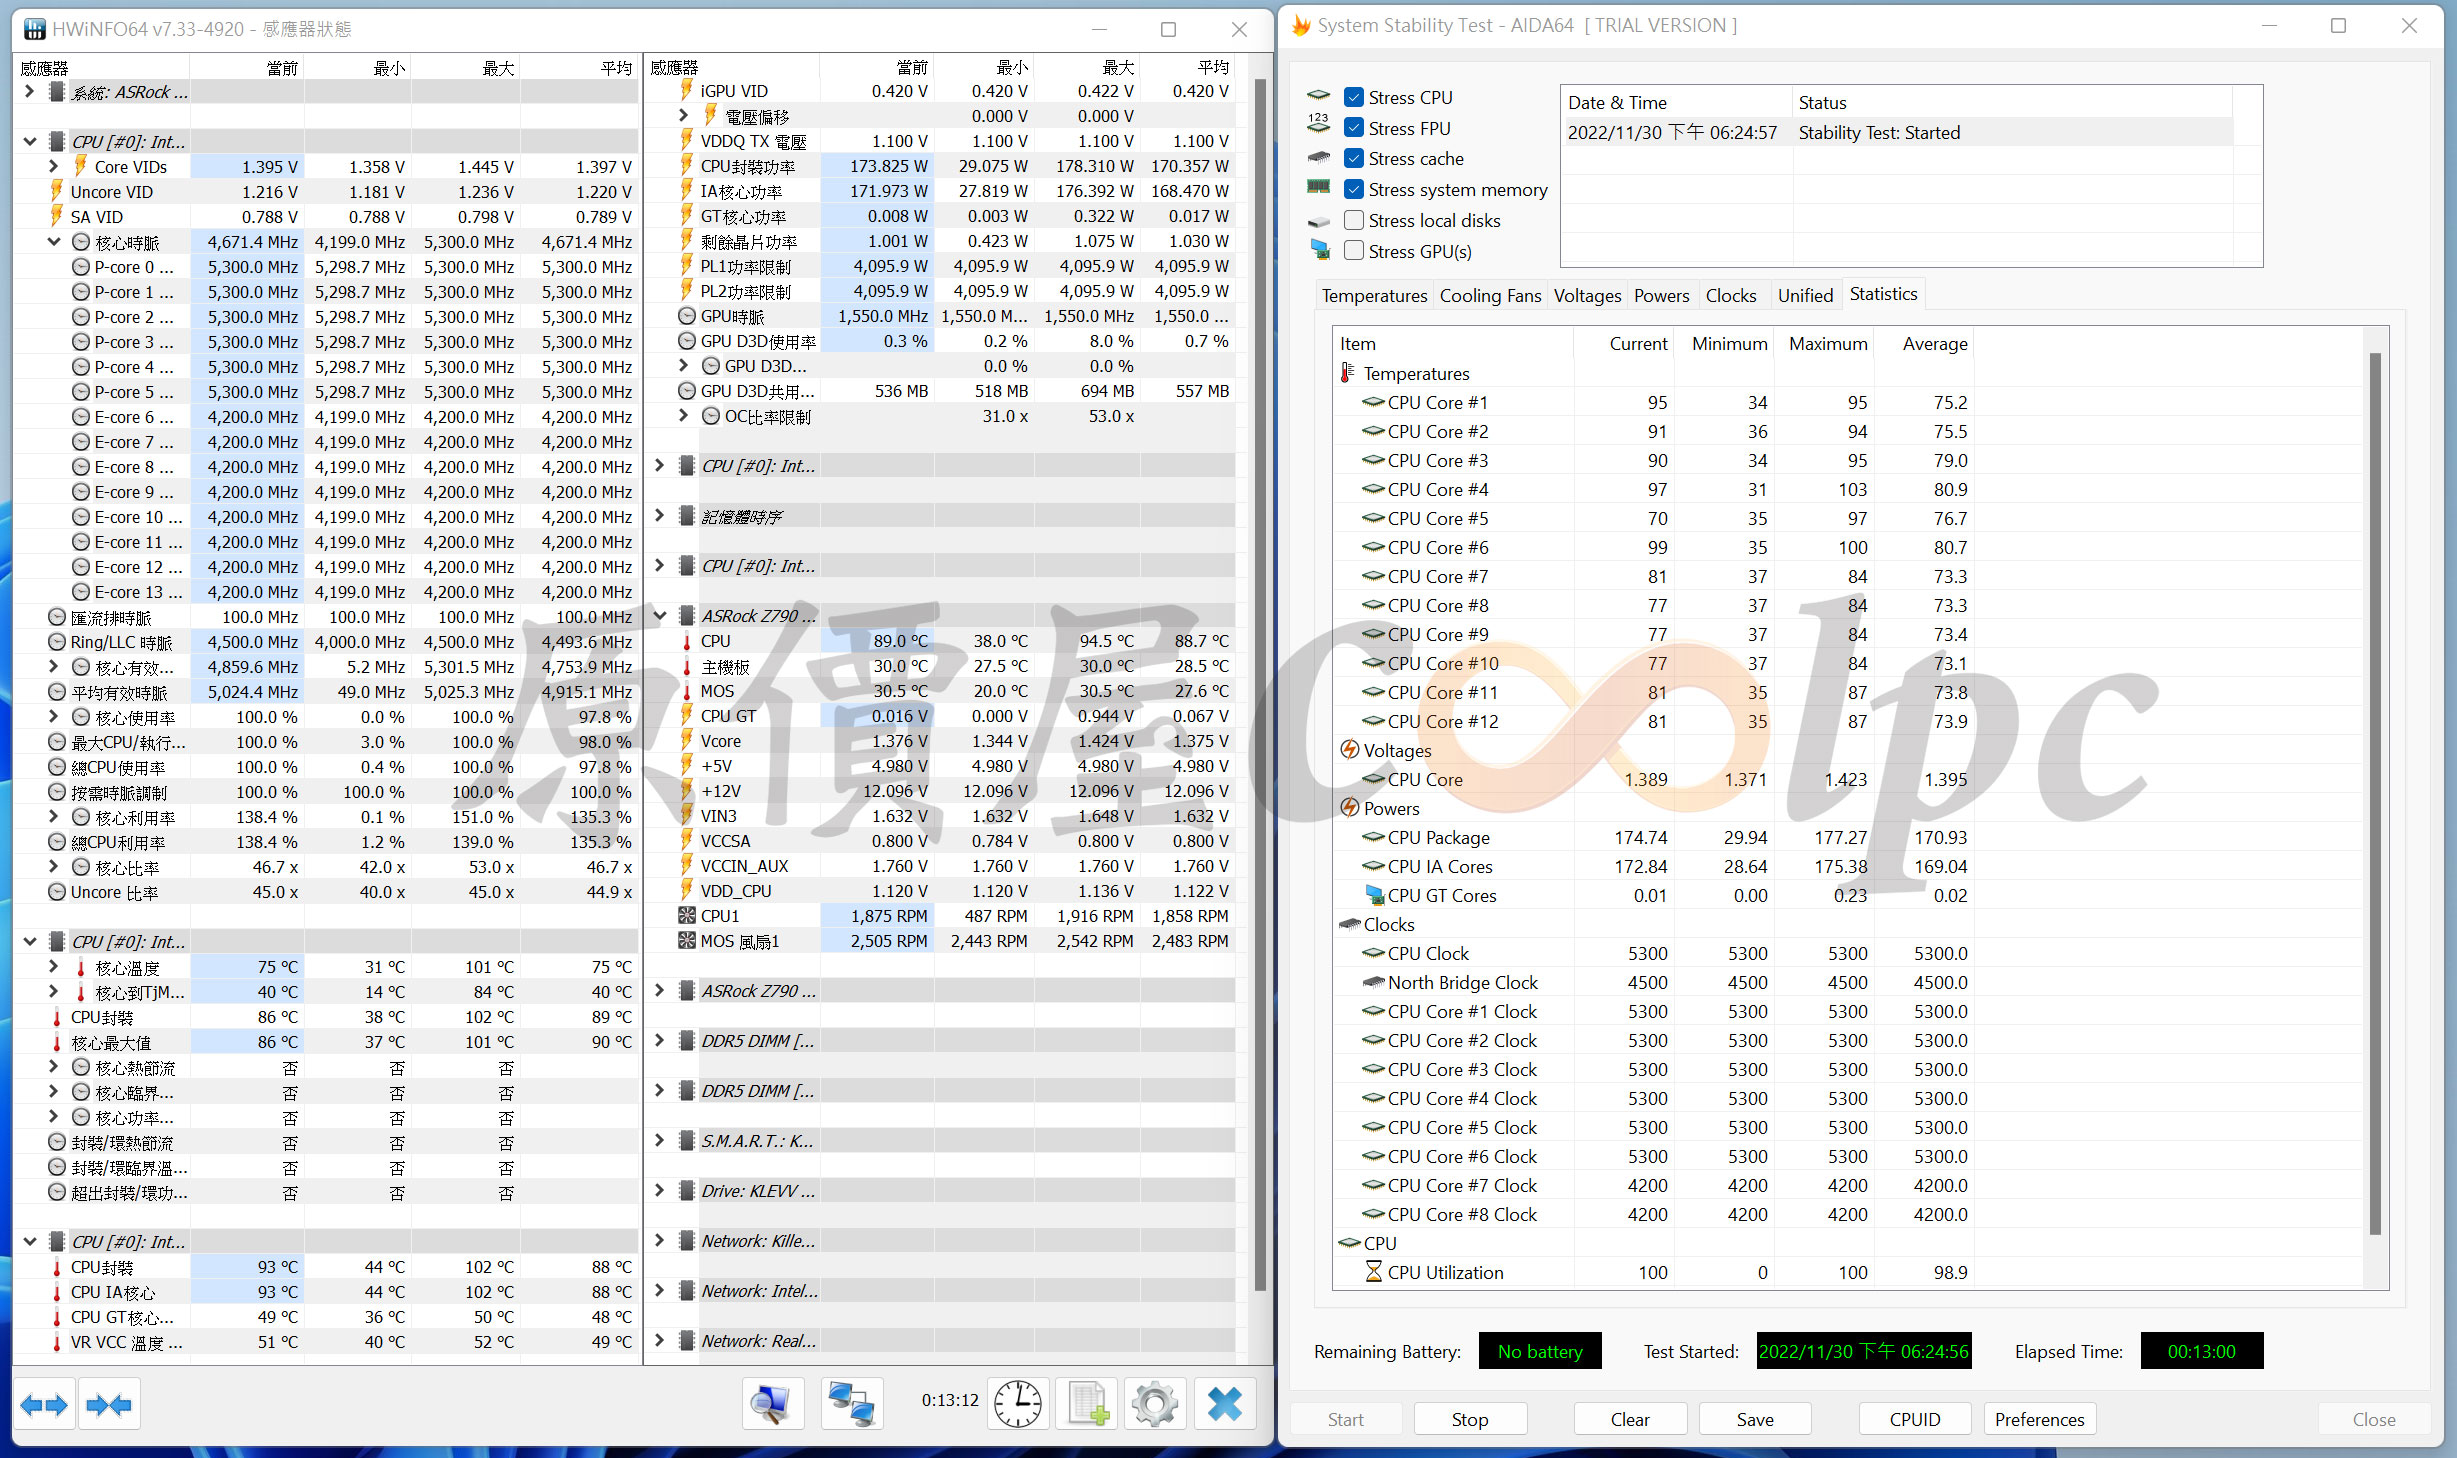Click the Save button in AIDA64
2457x1458 pixels.
[x=1755, y=1419]
